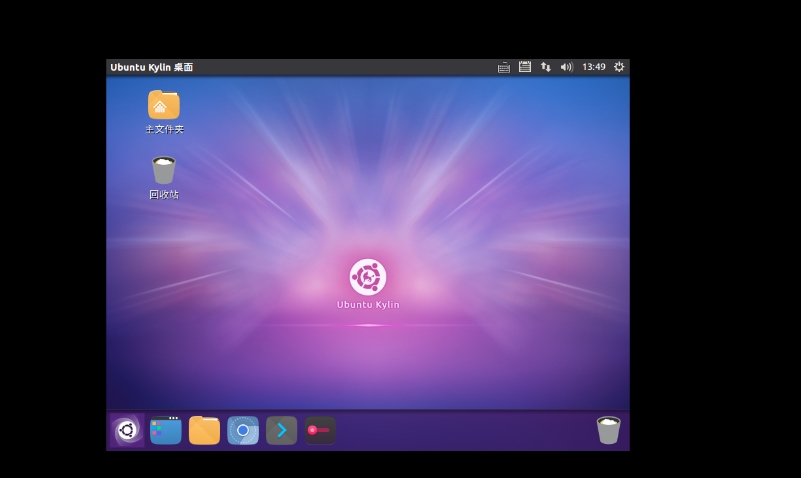Viewport: 801px width, 478px height.
Task: Select the 主文件夹 home folder desktop icon
Action: [164, 105]
